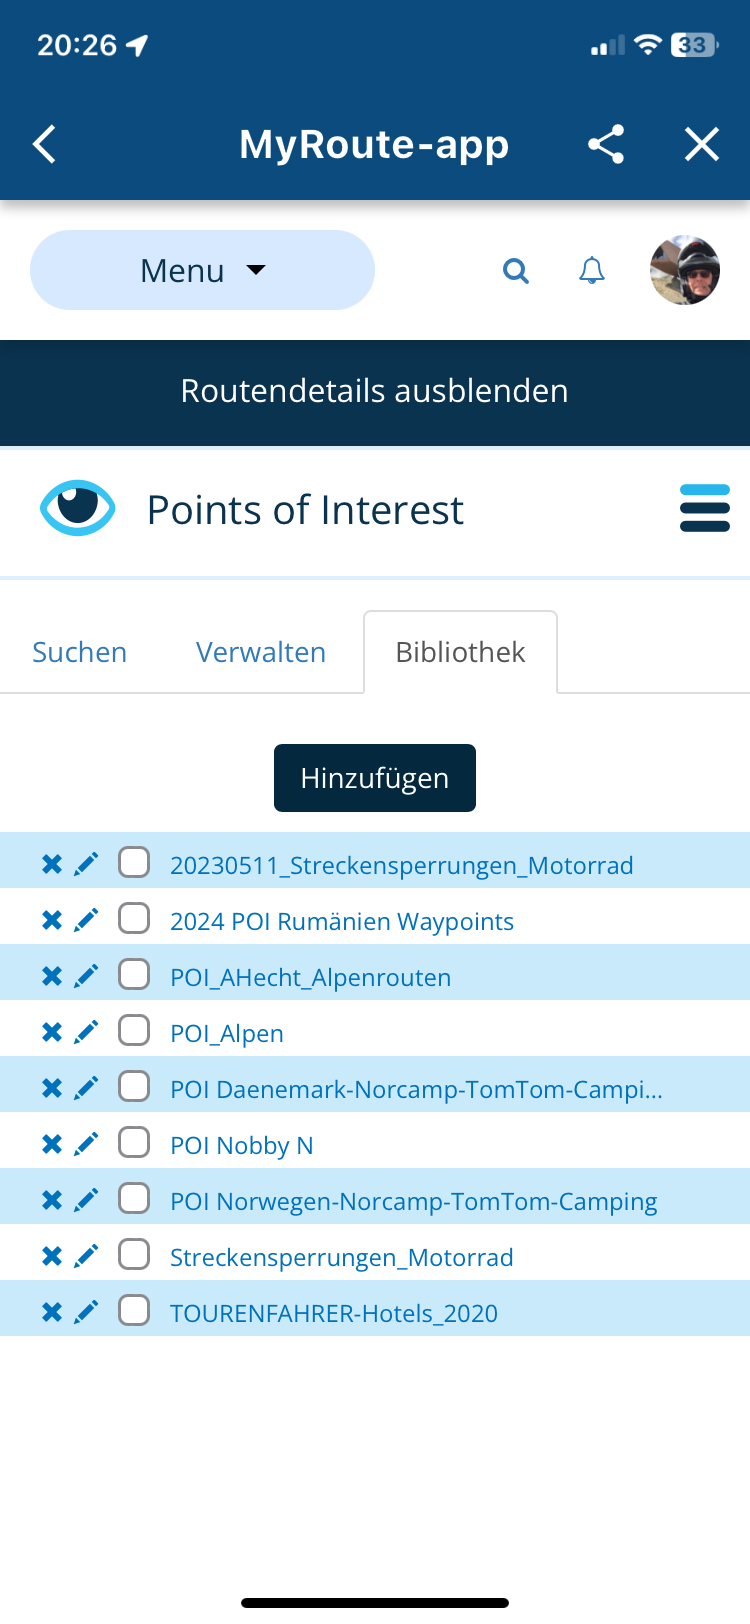The width and height of the screenshot is (750, 1624).
Task: Switch to the Suchen tab
Action: coord(80,653)
